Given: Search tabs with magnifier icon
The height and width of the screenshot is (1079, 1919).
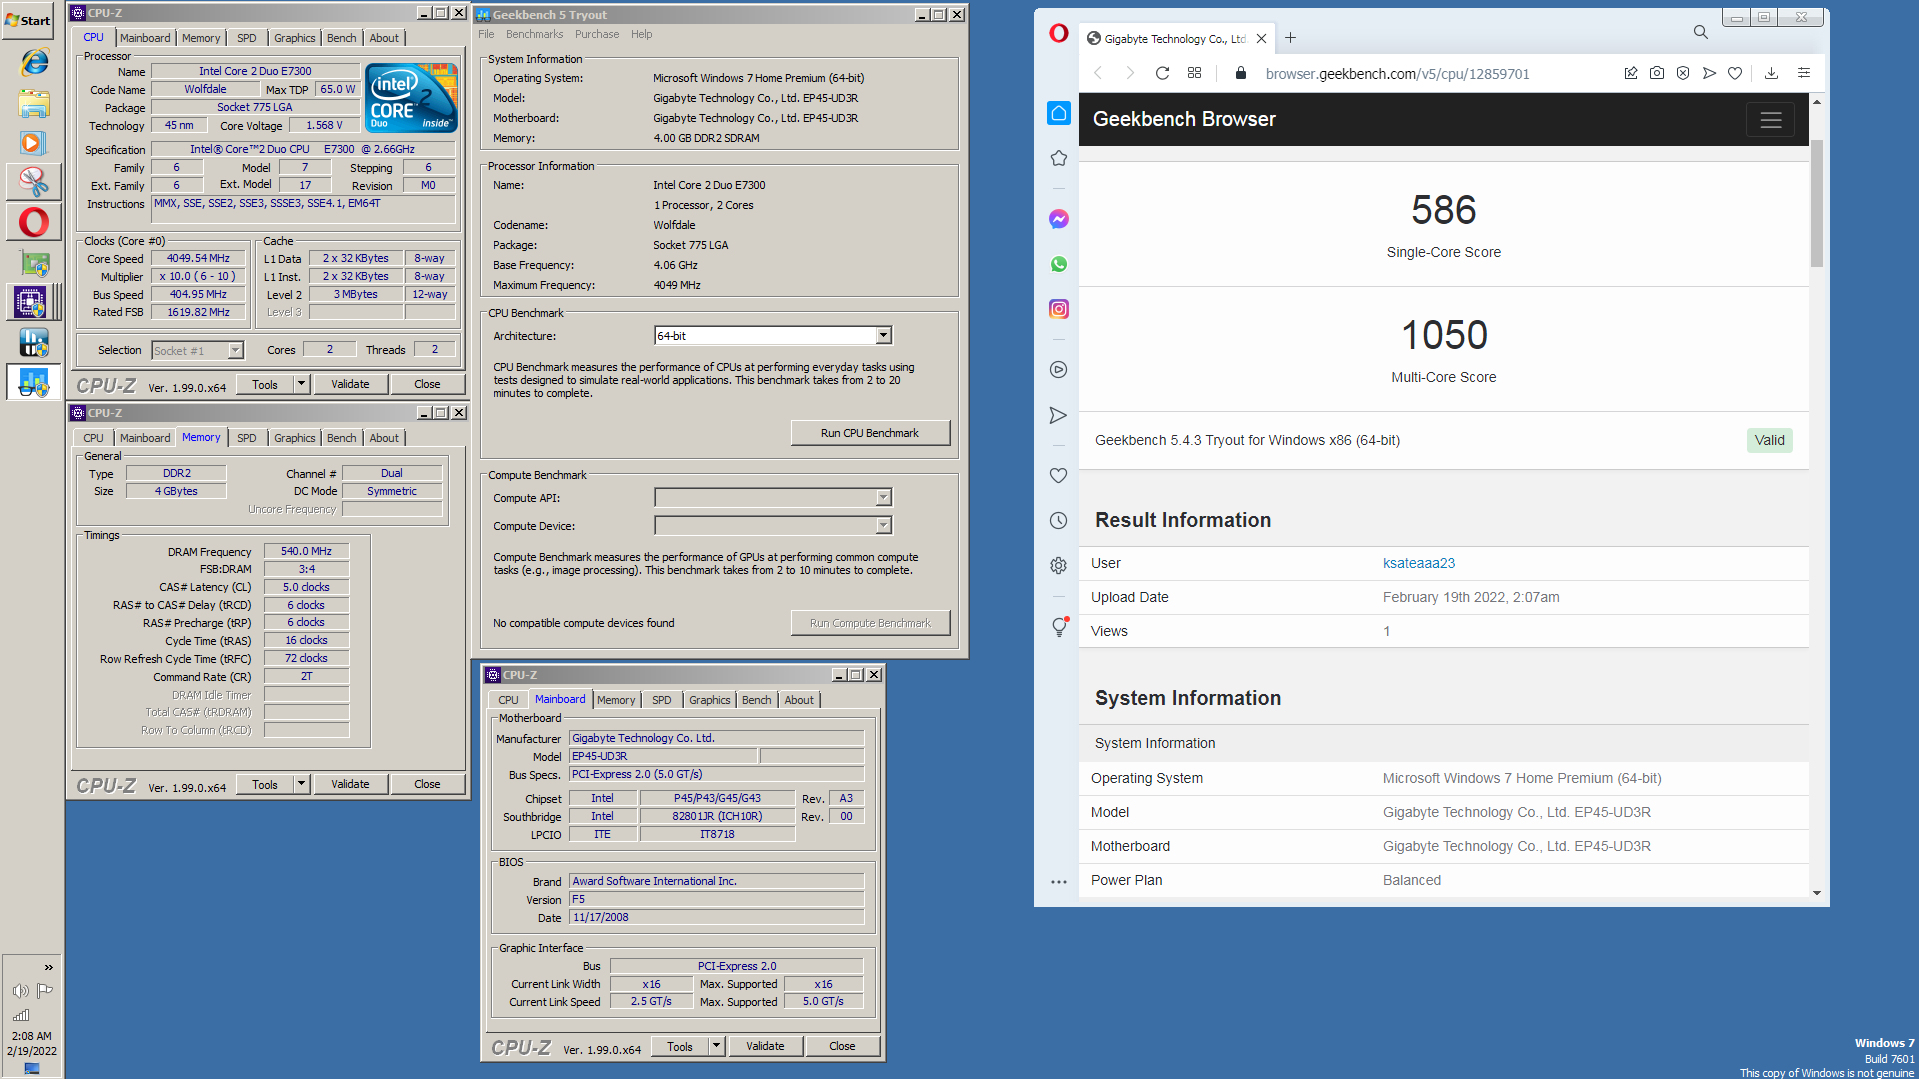Looking at the screenshot, I should pos(1700,32).
